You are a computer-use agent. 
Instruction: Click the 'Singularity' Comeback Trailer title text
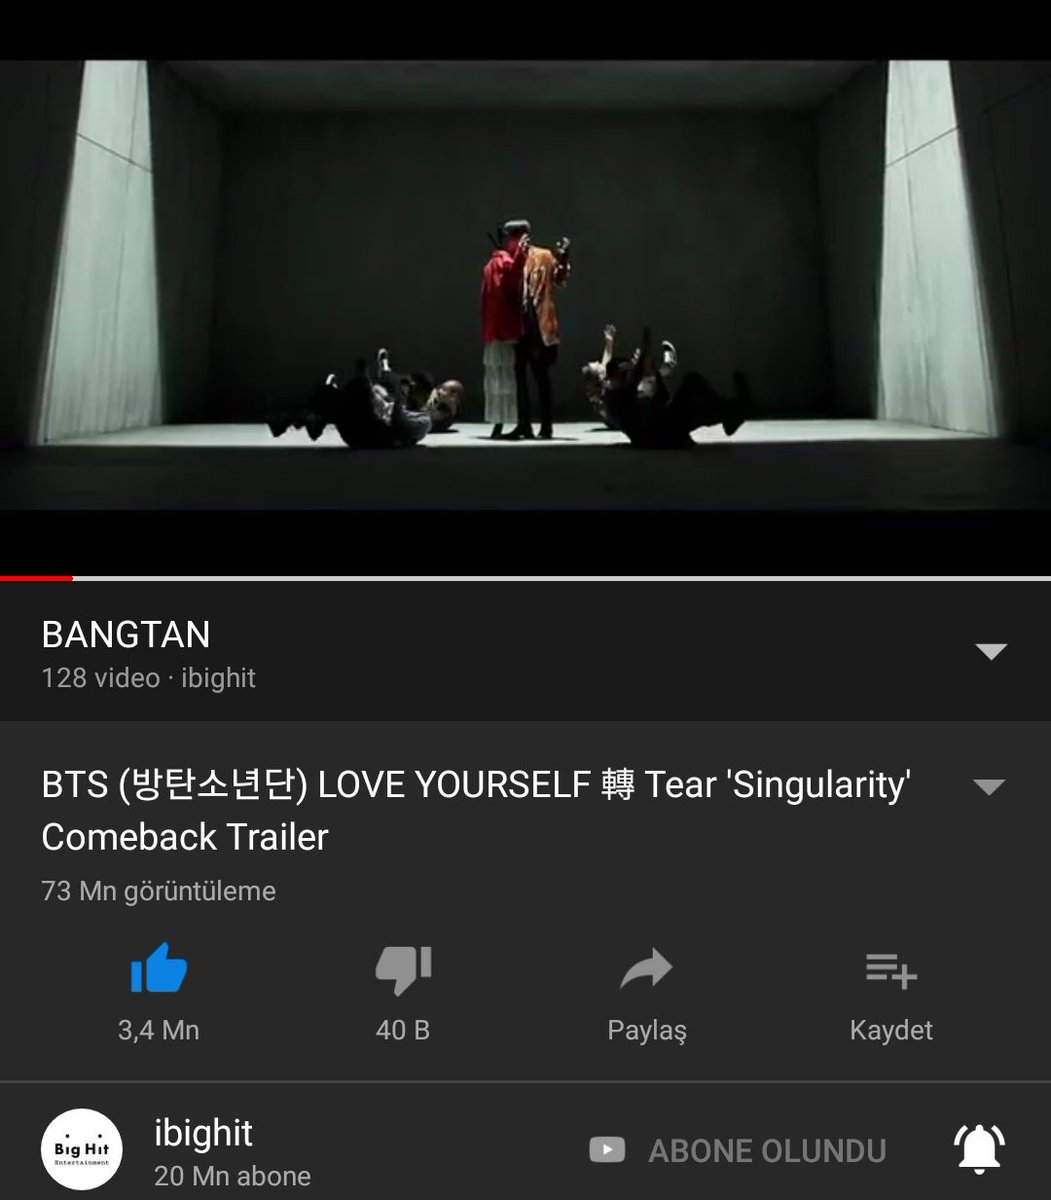coord(476,811)
